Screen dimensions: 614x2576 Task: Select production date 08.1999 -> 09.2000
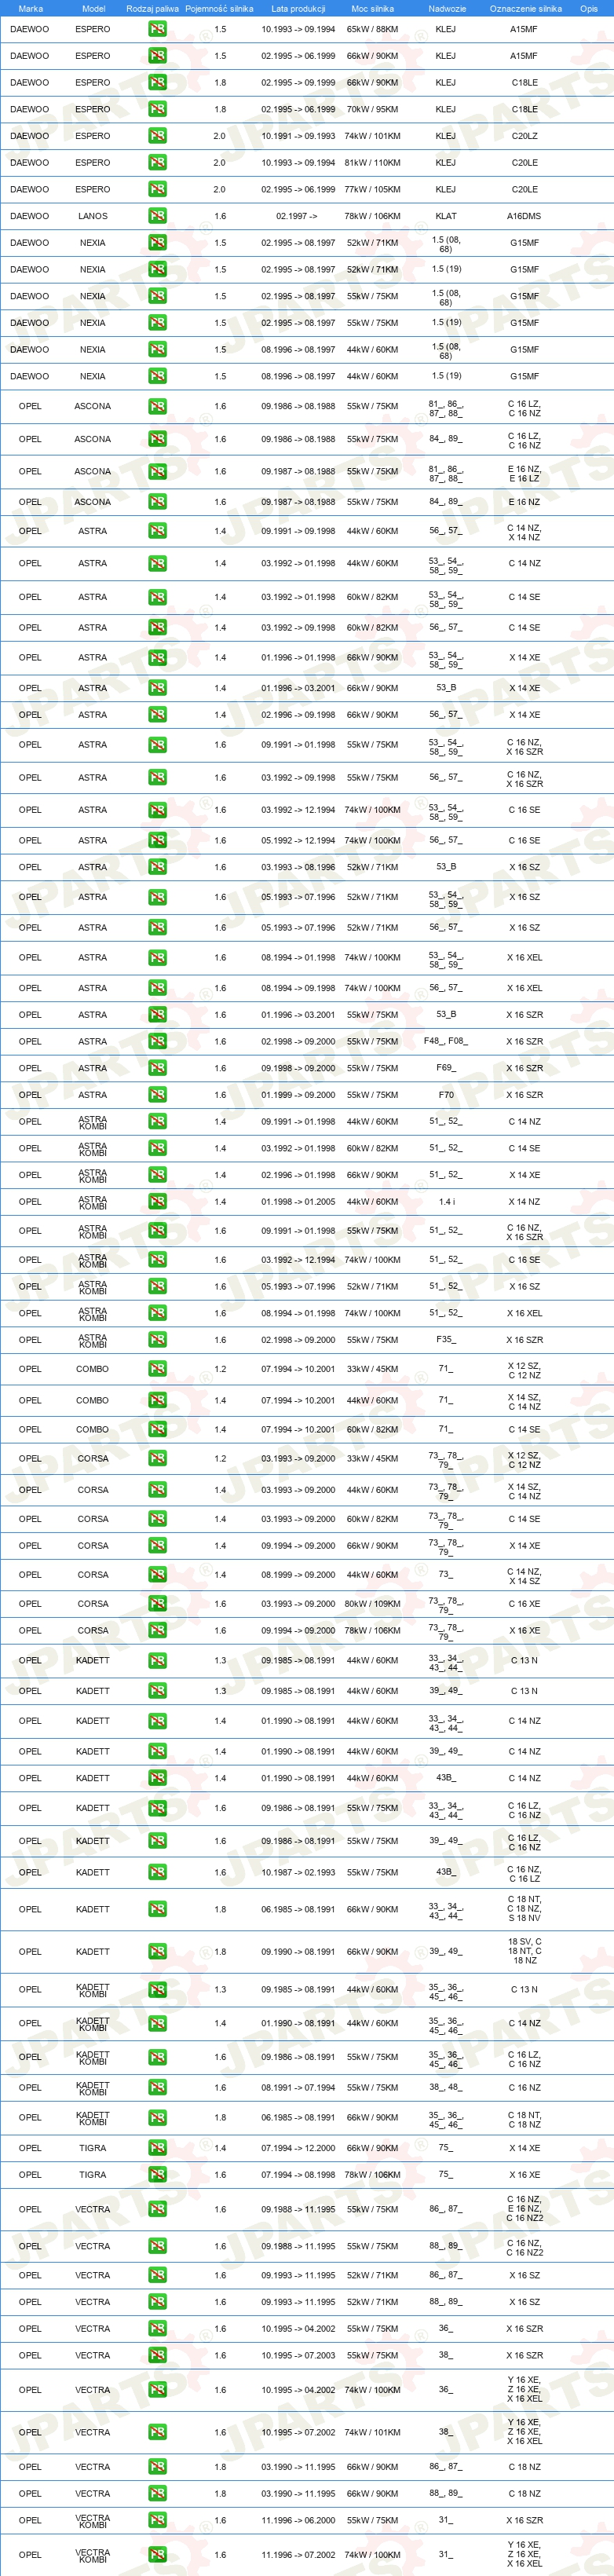298,1575
